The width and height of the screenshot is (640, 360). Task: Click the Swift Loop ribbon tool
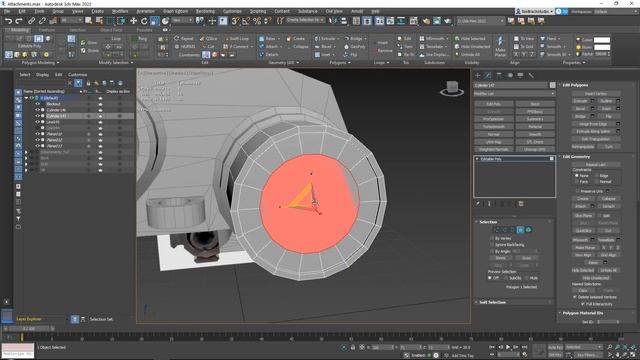click(x=236, y=38)
